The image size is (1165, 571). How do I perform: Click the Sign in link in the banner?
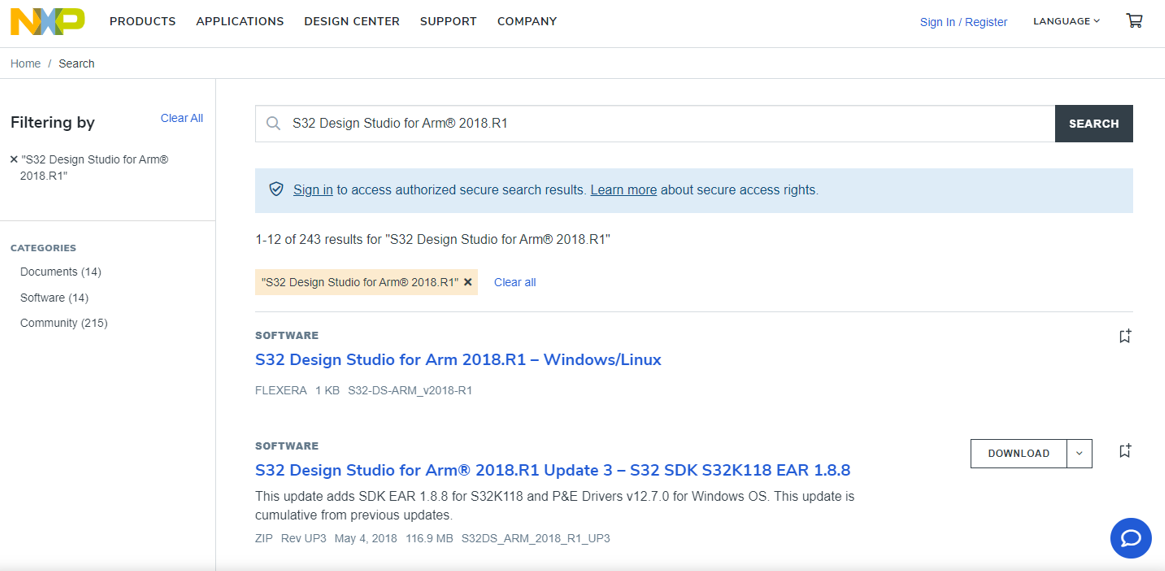[313, 190]
